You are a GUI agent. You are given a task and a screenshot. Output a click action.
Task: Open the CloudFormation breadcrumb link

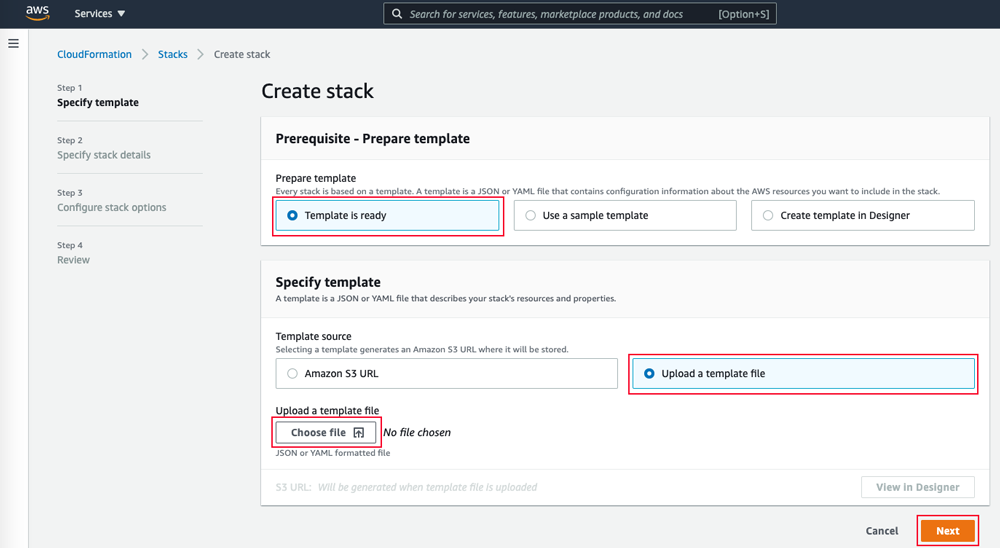94,54
